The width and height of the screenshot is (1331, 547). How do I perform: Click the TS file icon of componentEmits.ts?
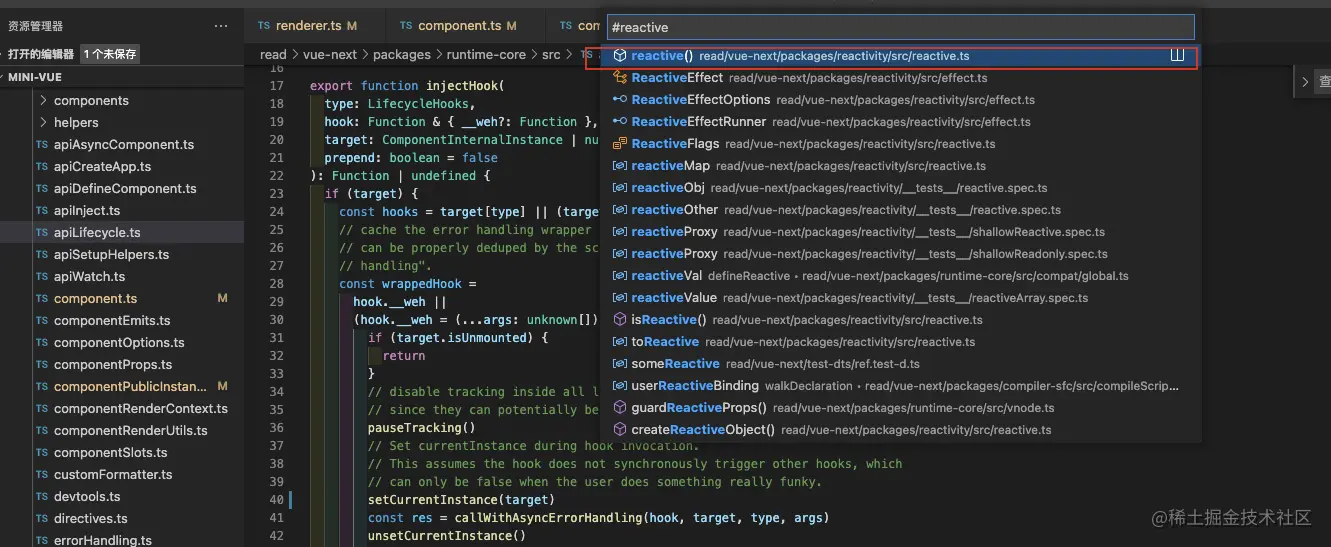42,321
